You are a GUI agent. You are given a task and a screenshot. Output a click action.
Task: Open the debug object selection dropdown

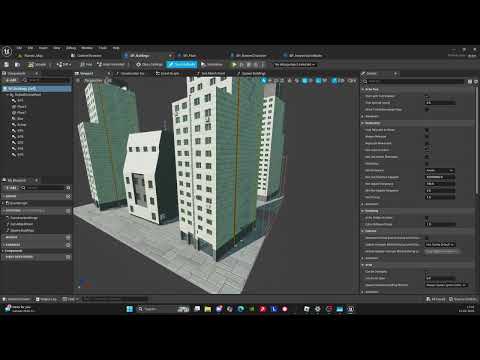click(295, 65)
